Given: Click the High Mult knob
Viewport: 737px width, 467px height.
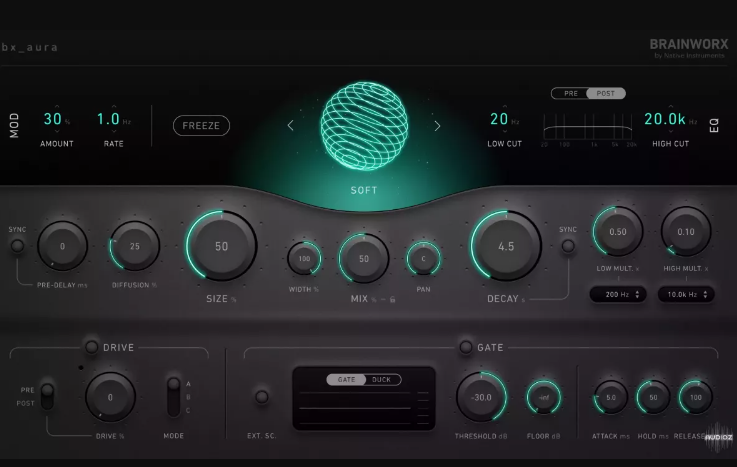Looking at the screenshot, I should [x=686, y=232].
